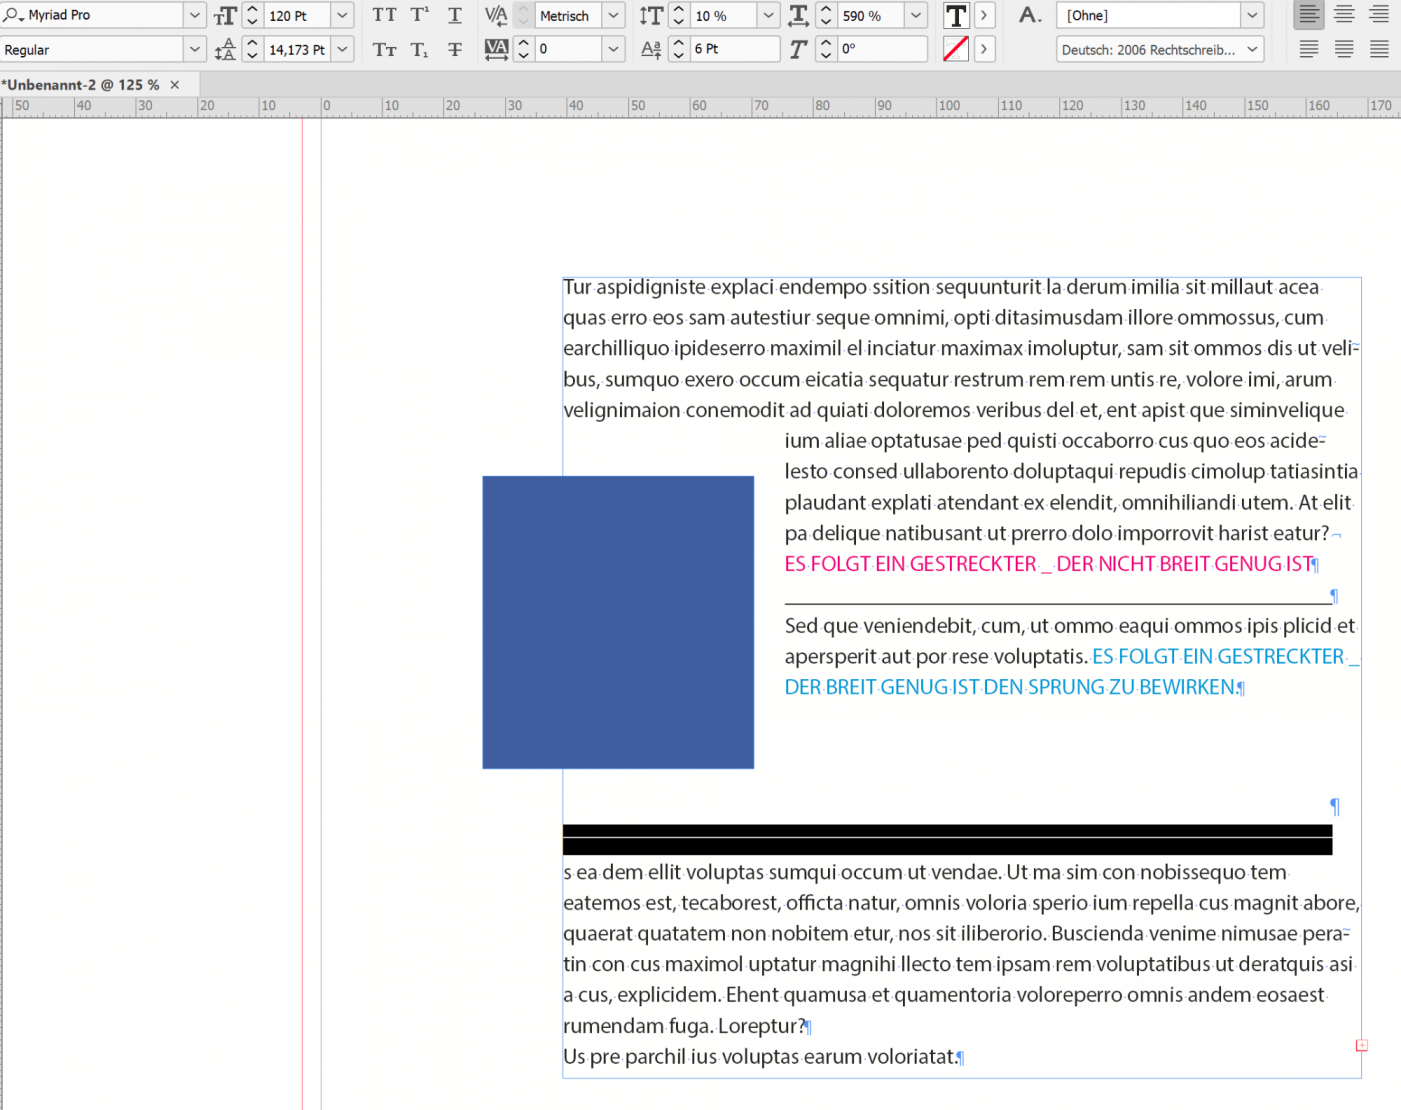
Task: Toggle All Caps (TT) formatting
Action: (x=384, y=15)
